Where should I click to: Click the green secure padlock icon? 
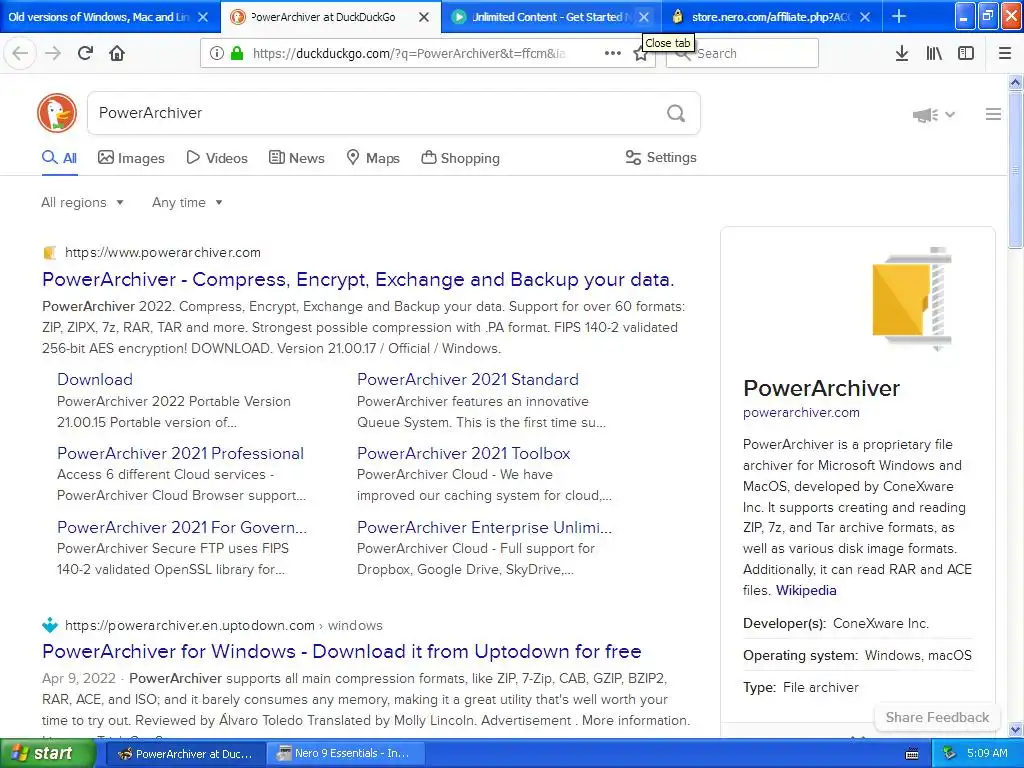point(237,54)
